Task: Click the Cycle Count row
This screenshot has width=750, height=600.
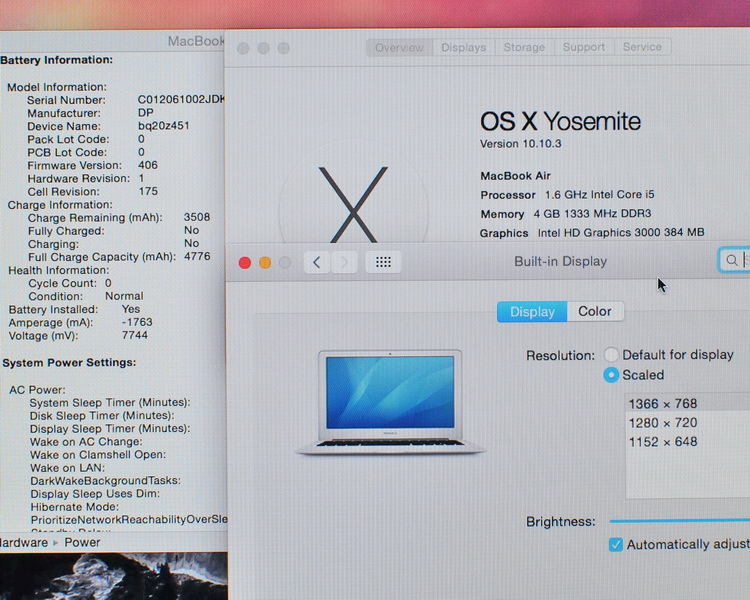Action: [x=70, y=283]
